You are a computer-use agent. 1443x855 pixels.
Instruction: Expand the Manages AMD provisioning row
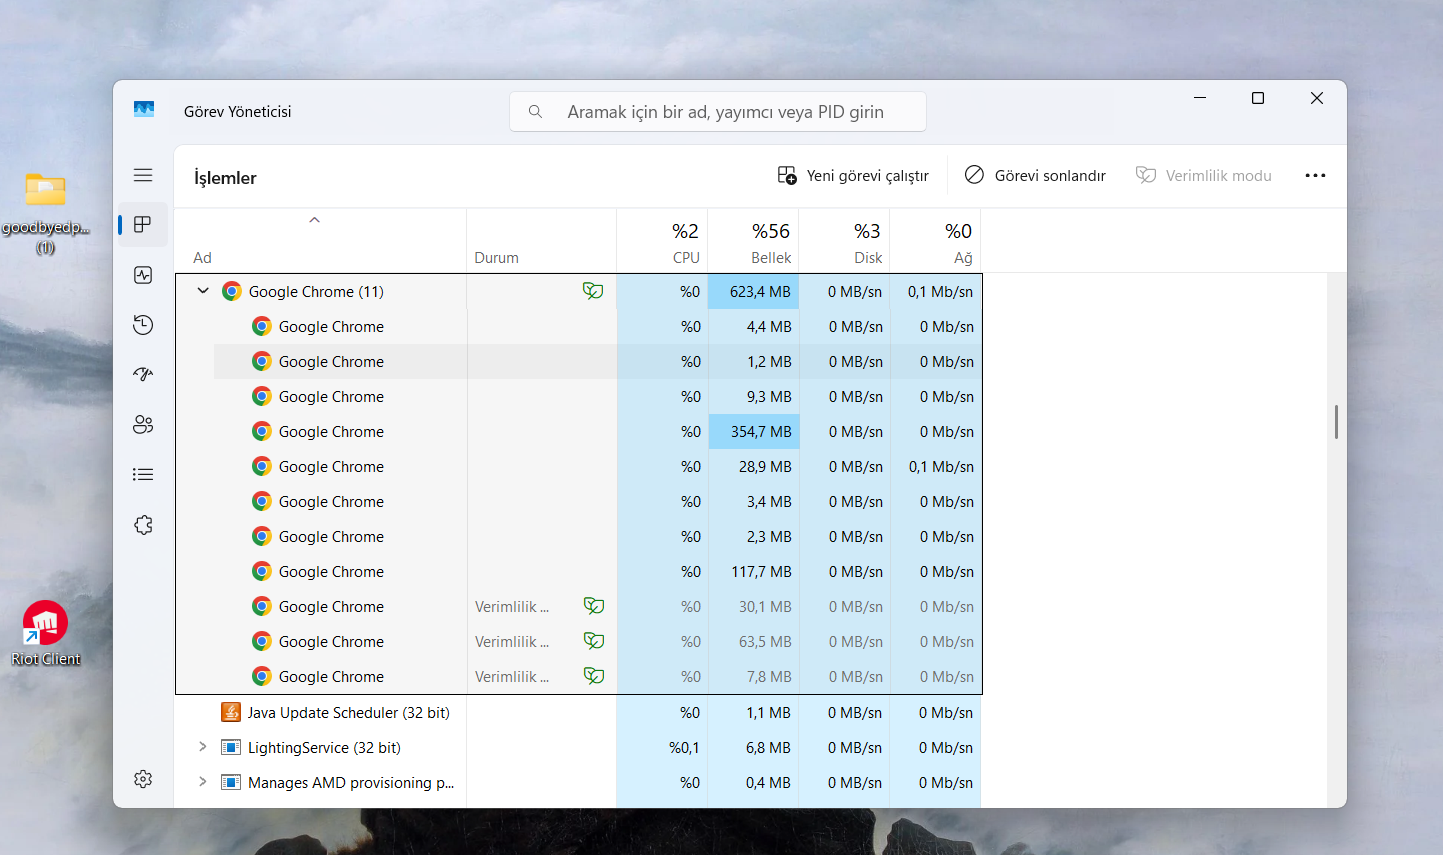203,782
